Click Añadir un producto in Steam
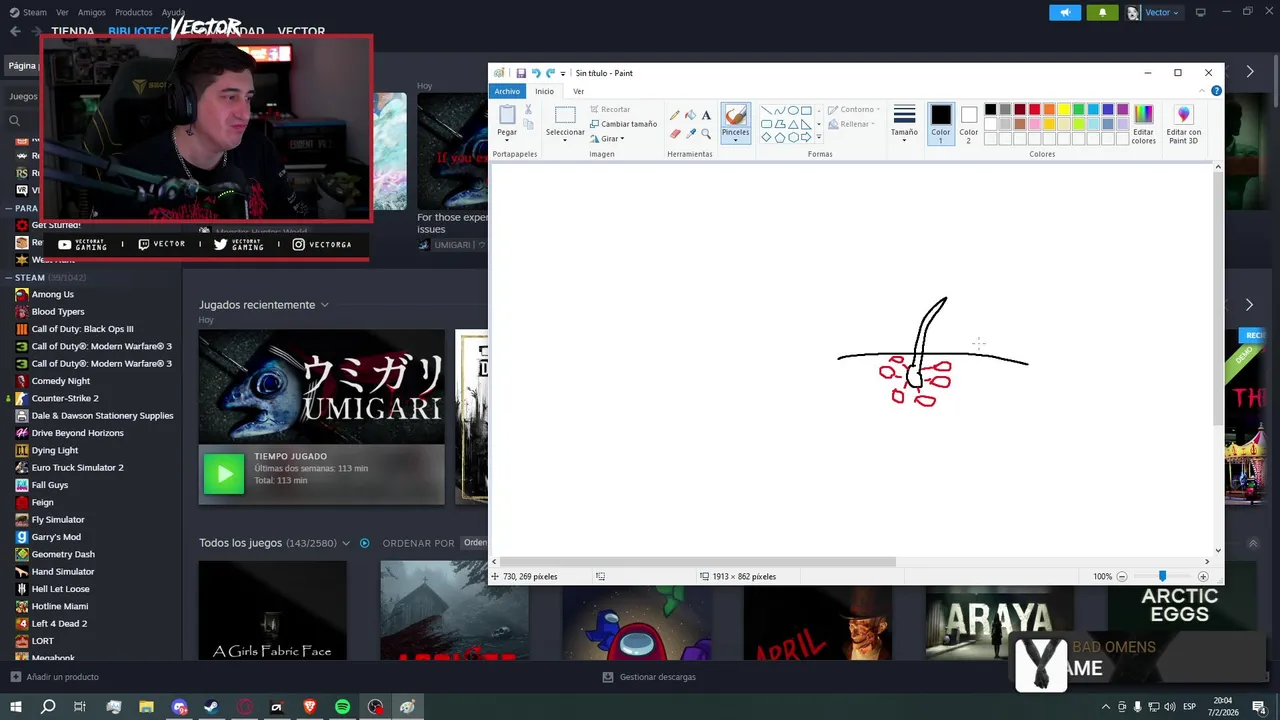Viewport: 1280px width, 720px height. (54, 677)
